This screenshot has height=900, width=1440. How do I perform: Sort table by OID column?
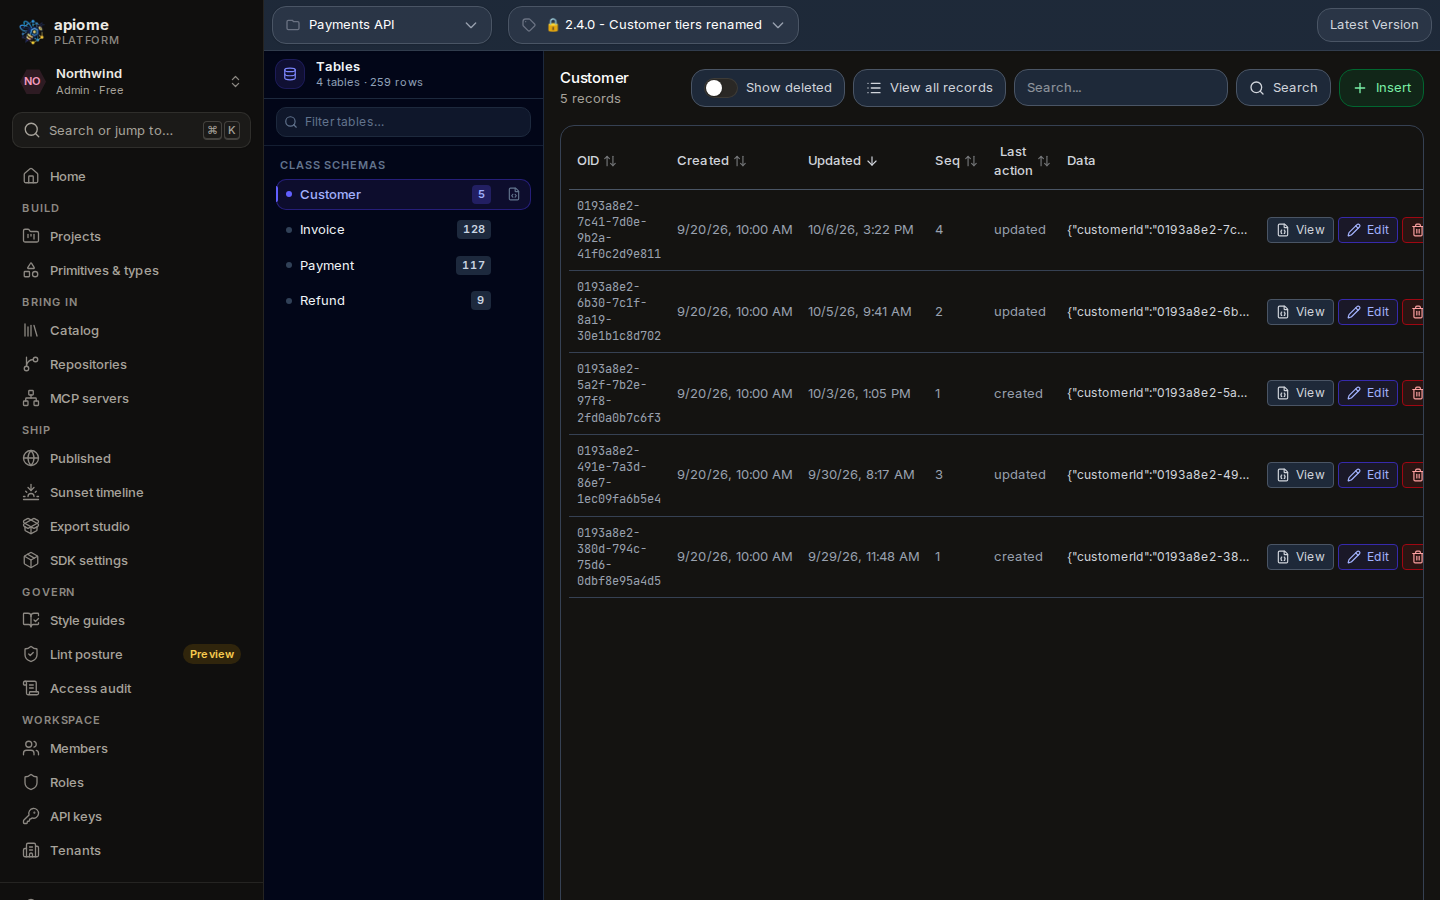pos(597,161)
